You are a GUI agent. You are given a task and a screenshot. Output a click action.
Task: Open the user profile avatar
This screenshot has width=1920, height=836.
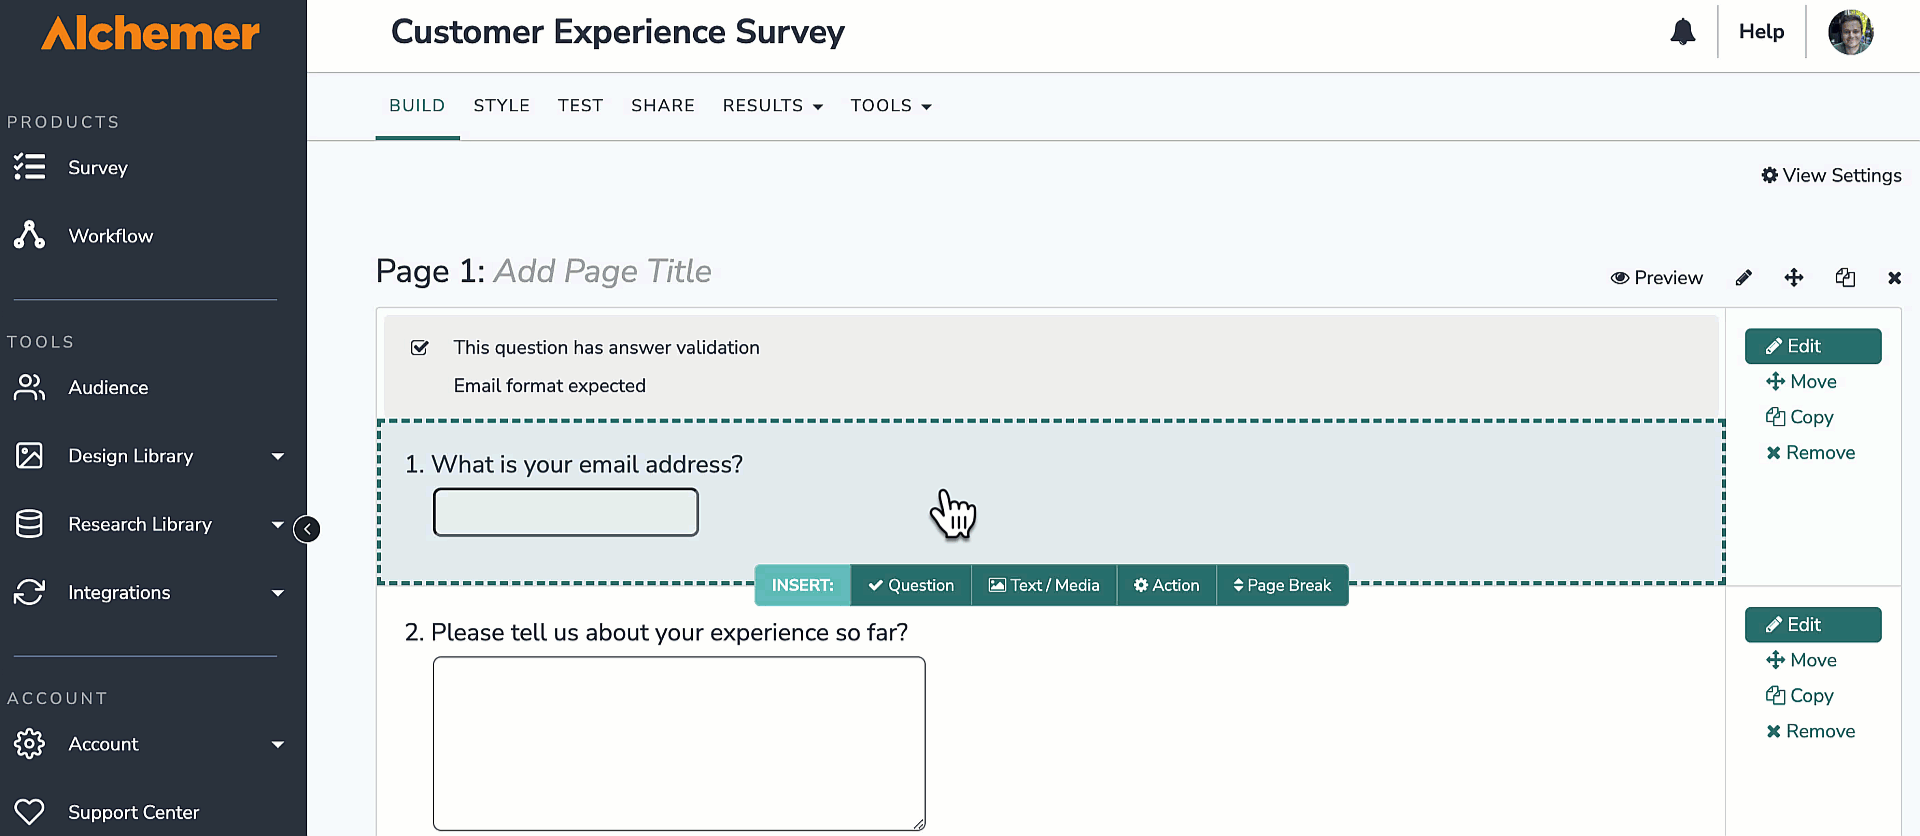coord(1850,32)
